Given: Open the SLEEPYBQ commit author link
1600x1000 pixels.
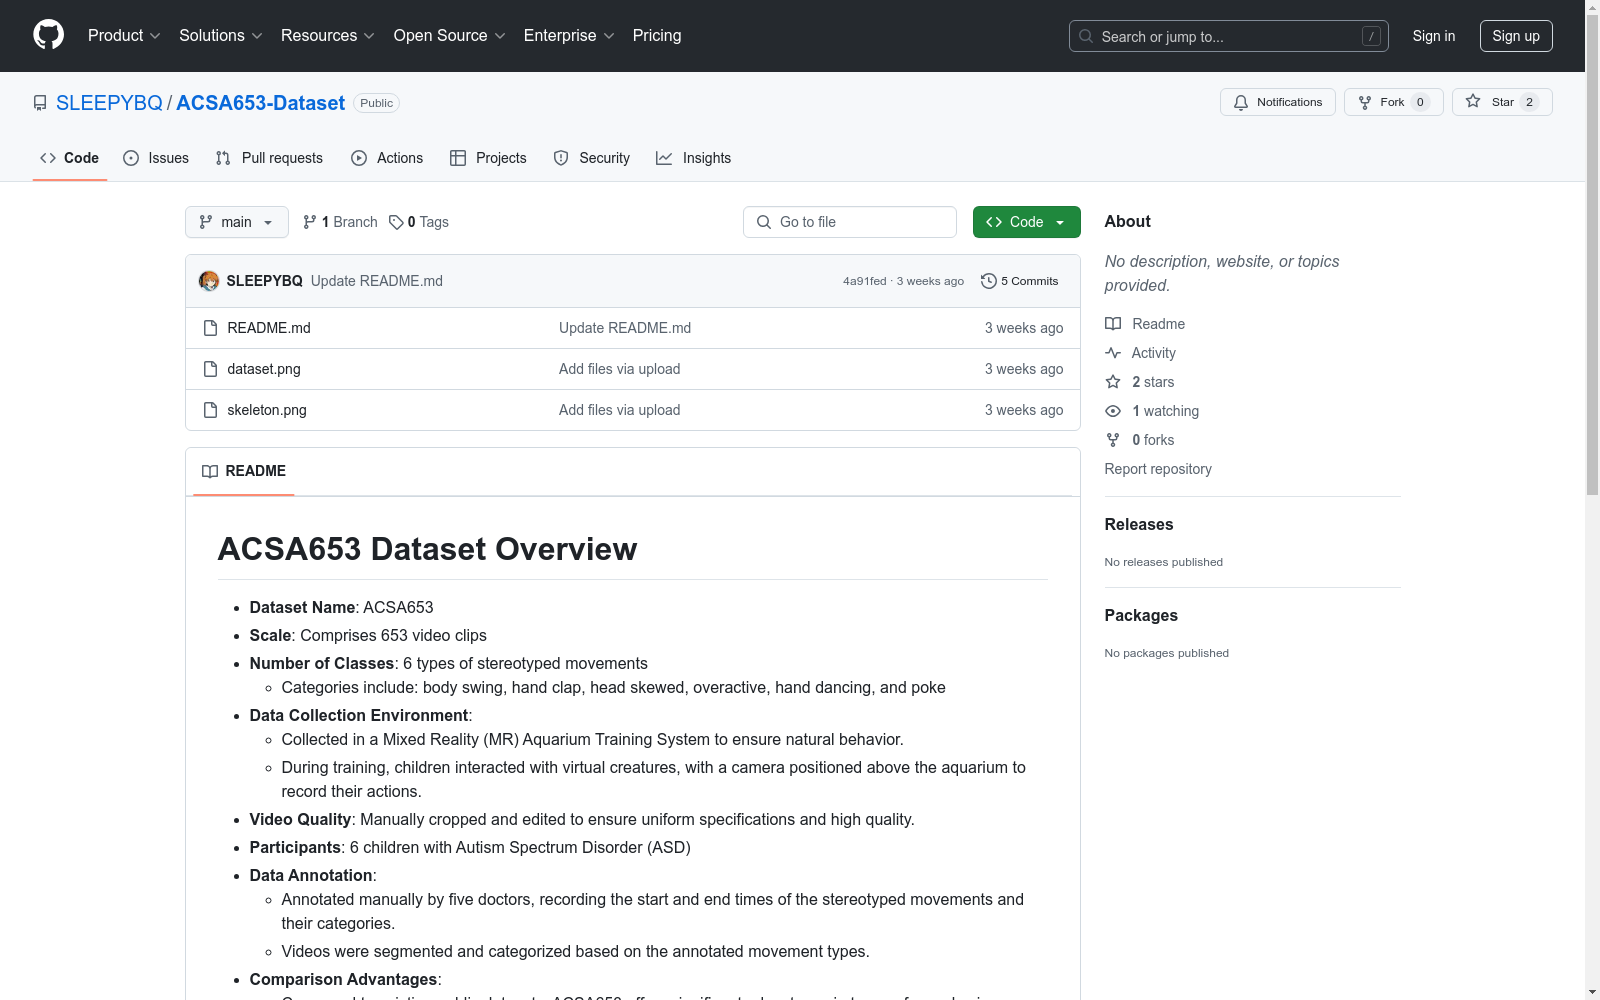Looking at the screenshot, I should point(264,281).
